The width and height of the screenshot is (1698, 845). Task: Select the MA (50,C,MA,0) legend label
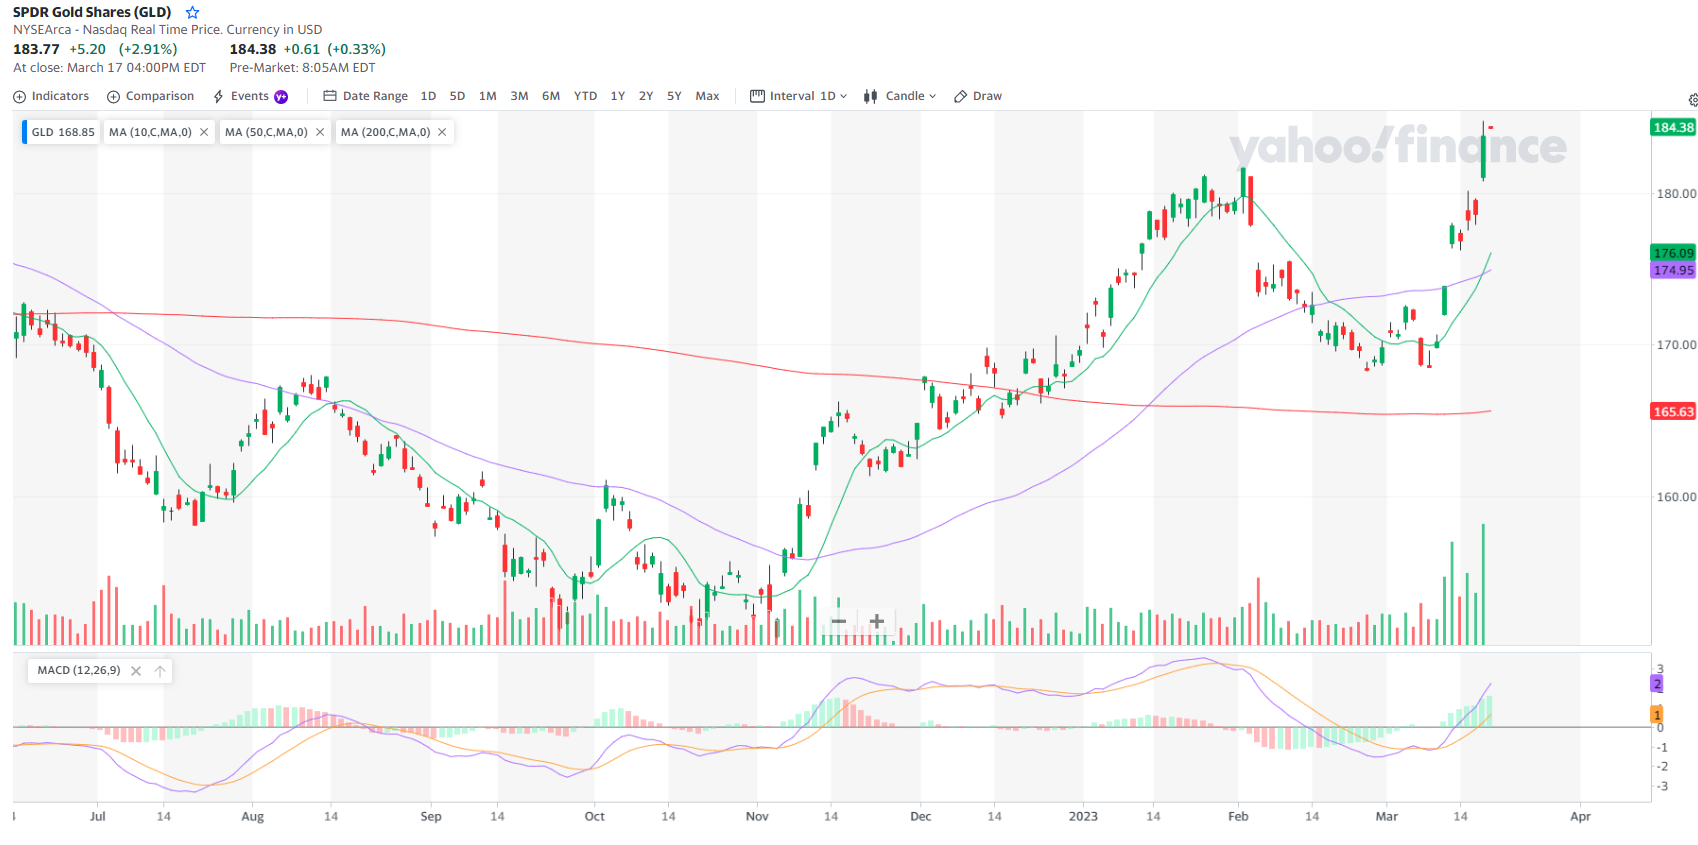(266, 132)
